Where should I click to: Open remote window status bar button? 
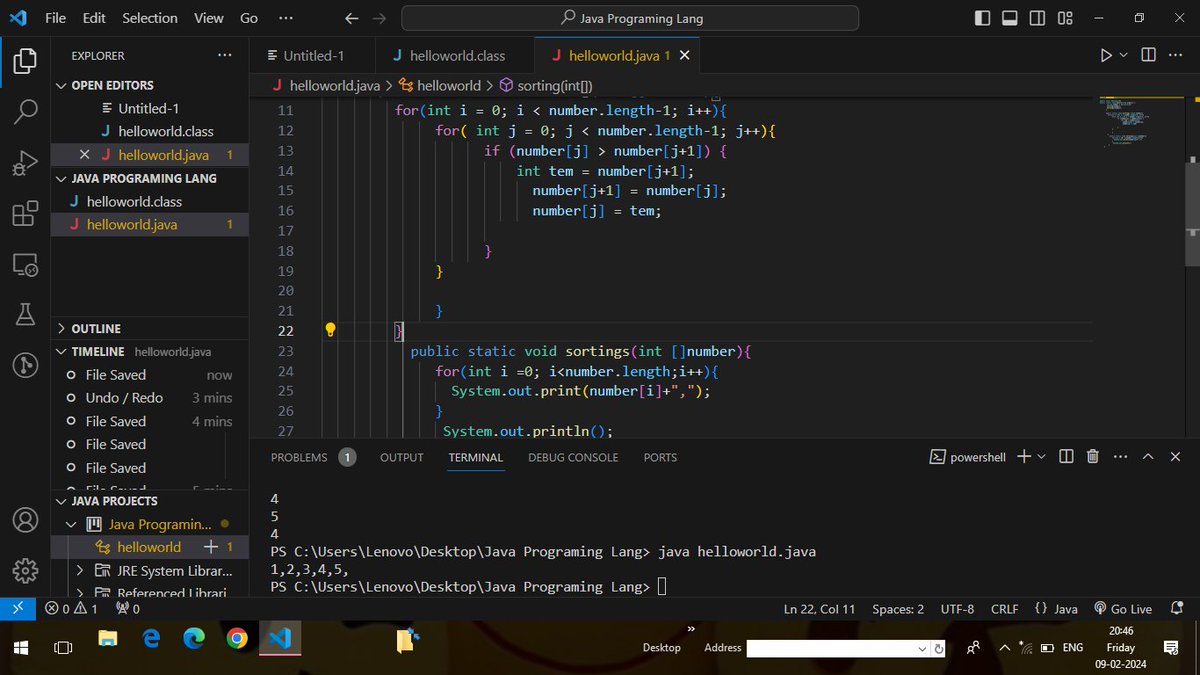click(x=18, y=608)
